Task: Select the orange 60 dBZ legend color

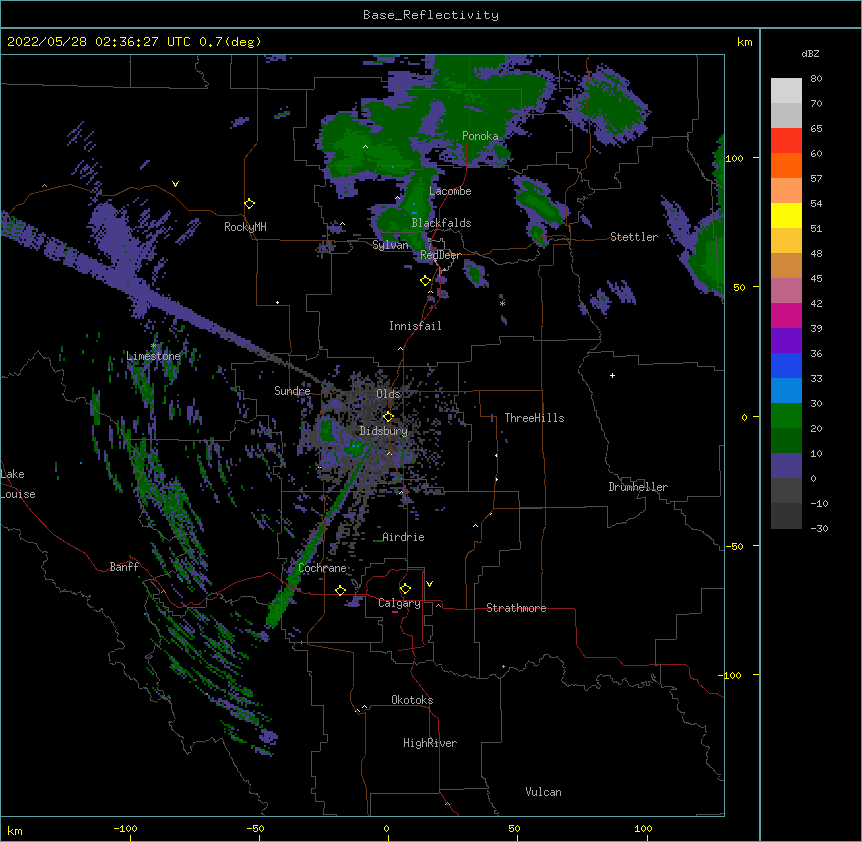Action: click(x=786, y=165)
